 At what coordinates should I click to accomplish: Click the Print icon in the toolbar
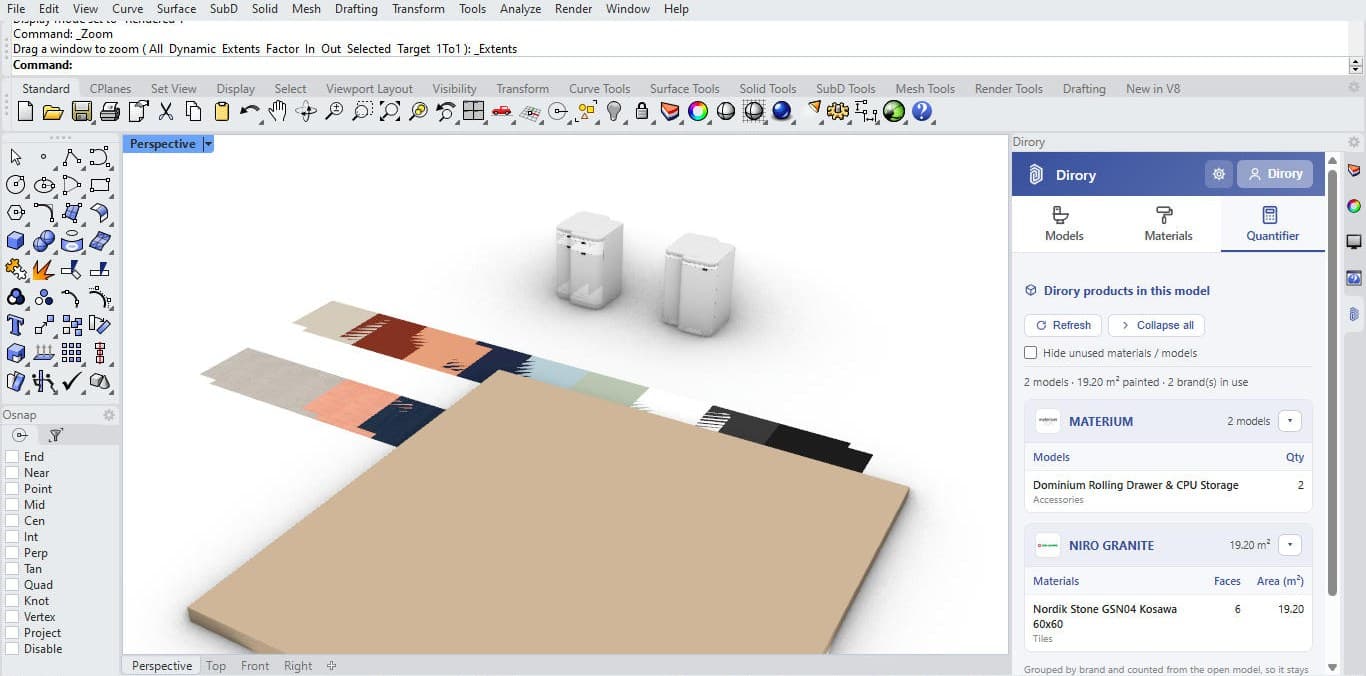[109, 112]
